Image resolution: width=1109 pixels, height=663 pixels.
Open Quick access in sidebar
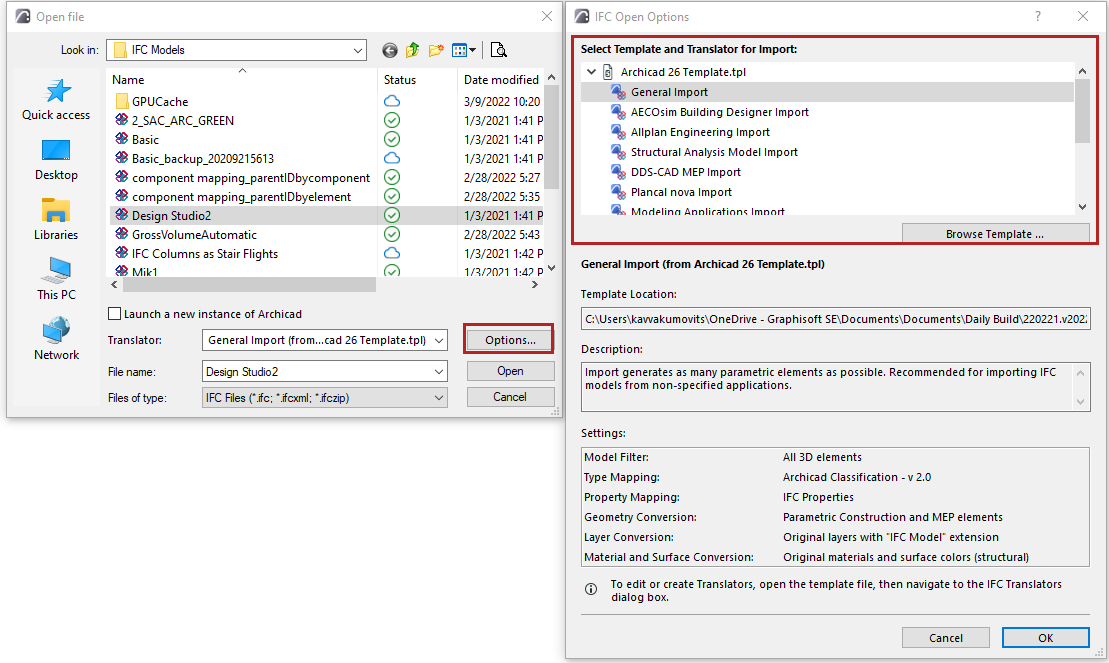(x=56, y=100)
